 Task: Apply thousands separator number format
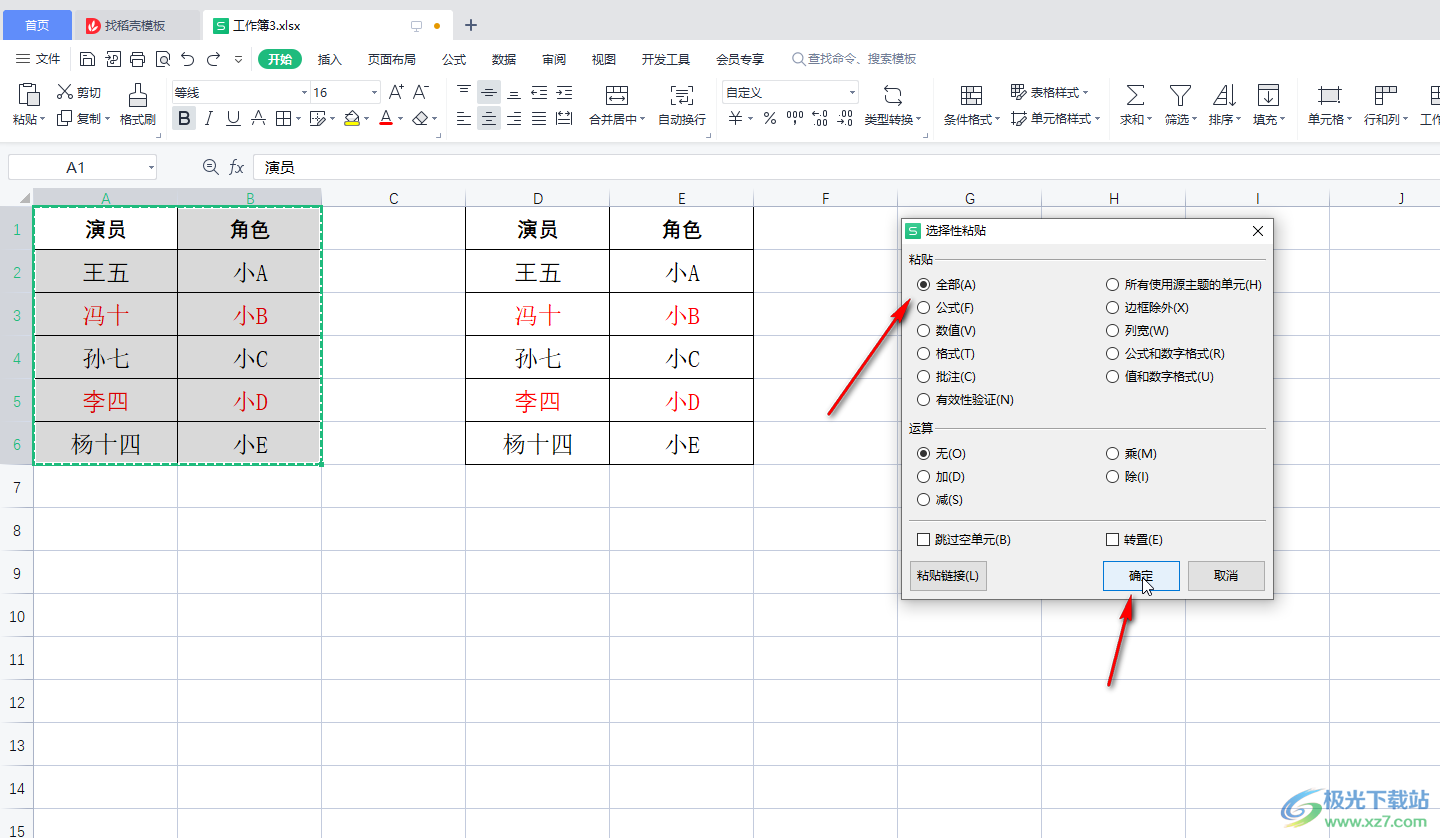[x=795, y=119]
